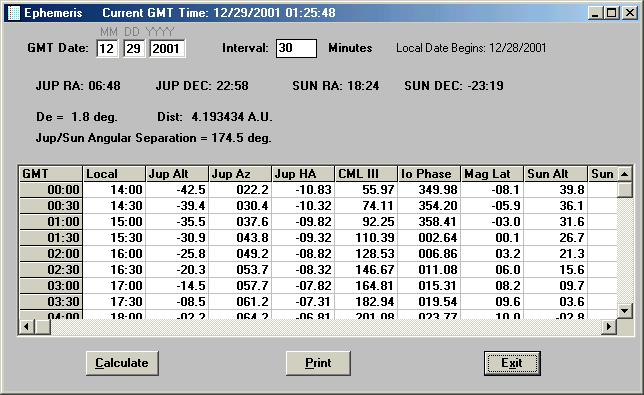The width and height of the screenshot is (644, 395).
Task: Click Jup Alt cell -08.5
Action: 177,302
